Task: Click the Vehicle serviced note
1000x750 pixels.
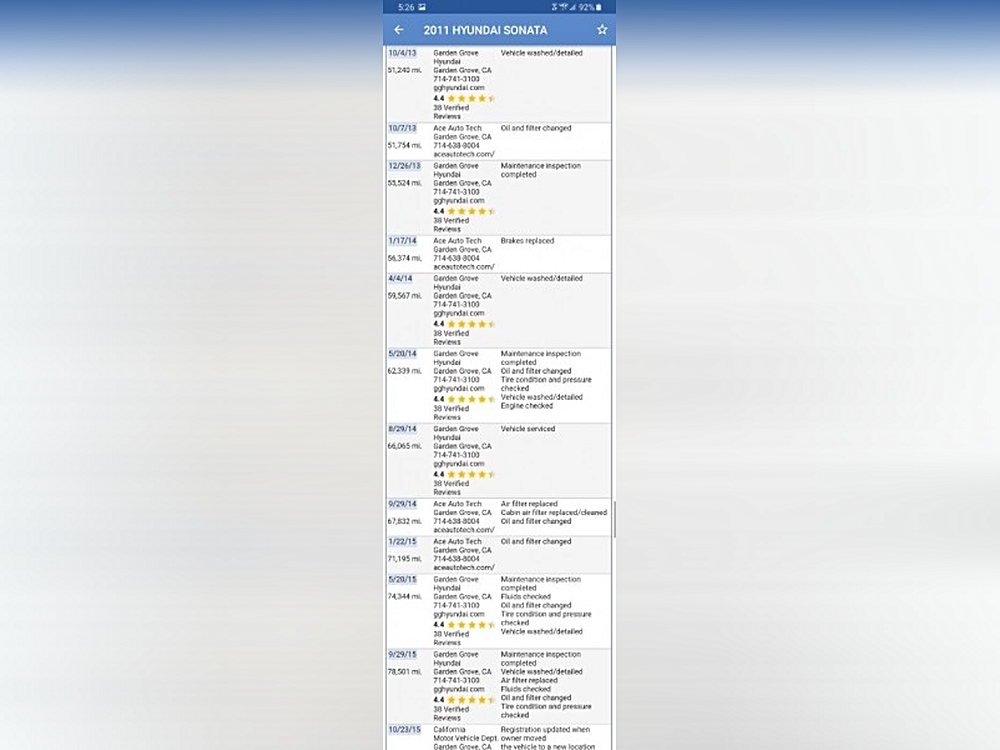Action: pyautogui.click(x=528, y=429)
